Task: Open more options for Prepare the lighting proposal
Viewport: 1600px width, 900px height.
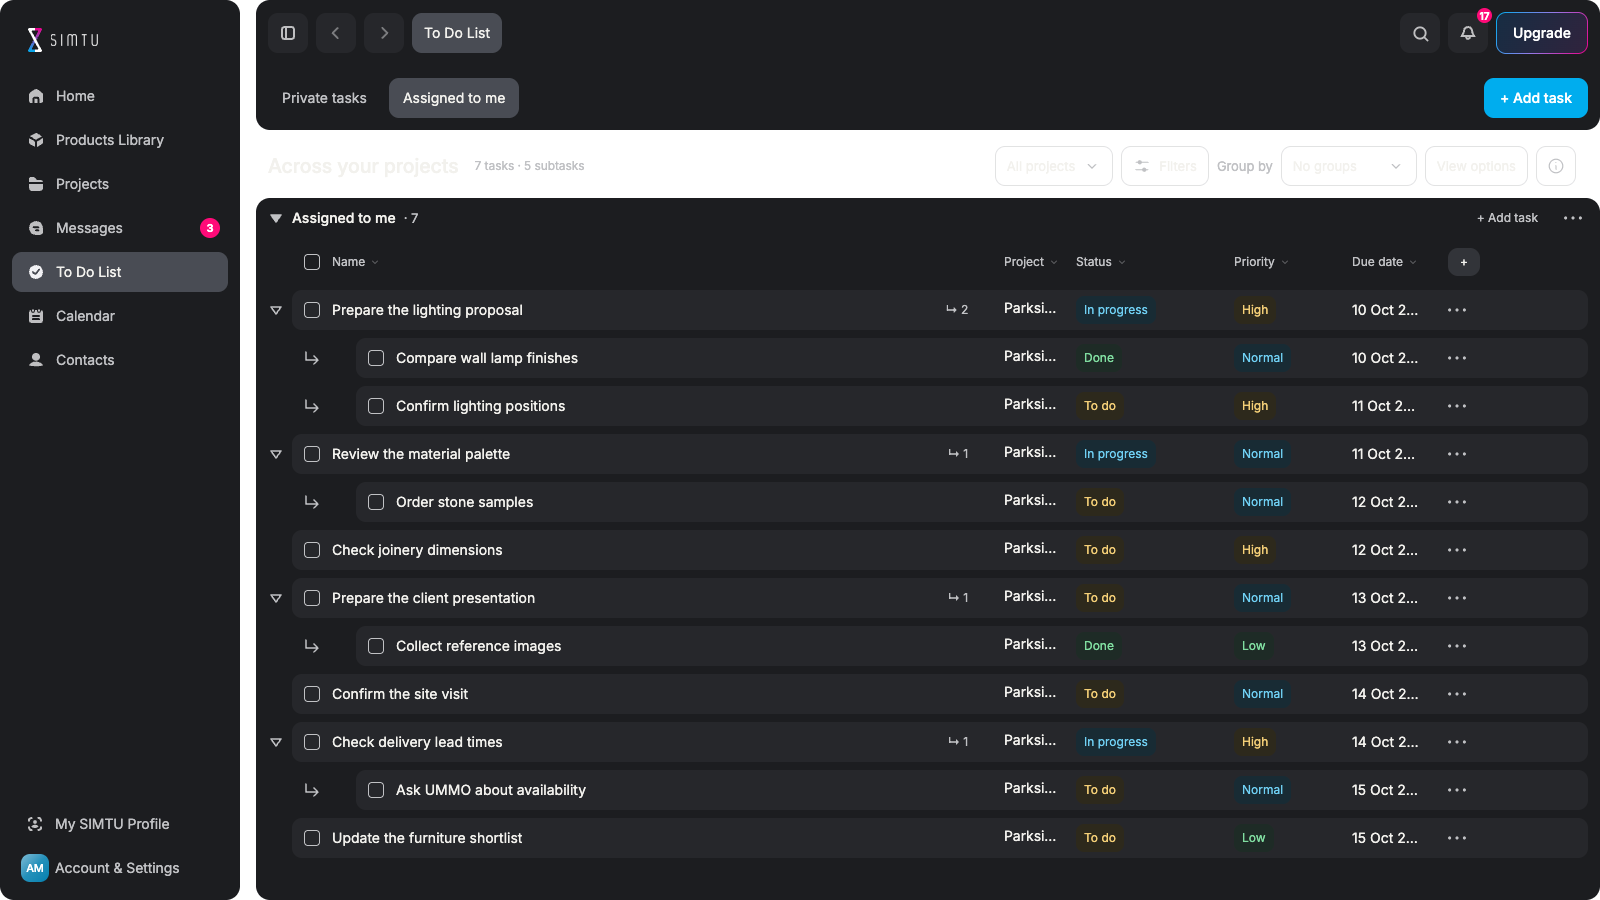Action: (1457, 310)
